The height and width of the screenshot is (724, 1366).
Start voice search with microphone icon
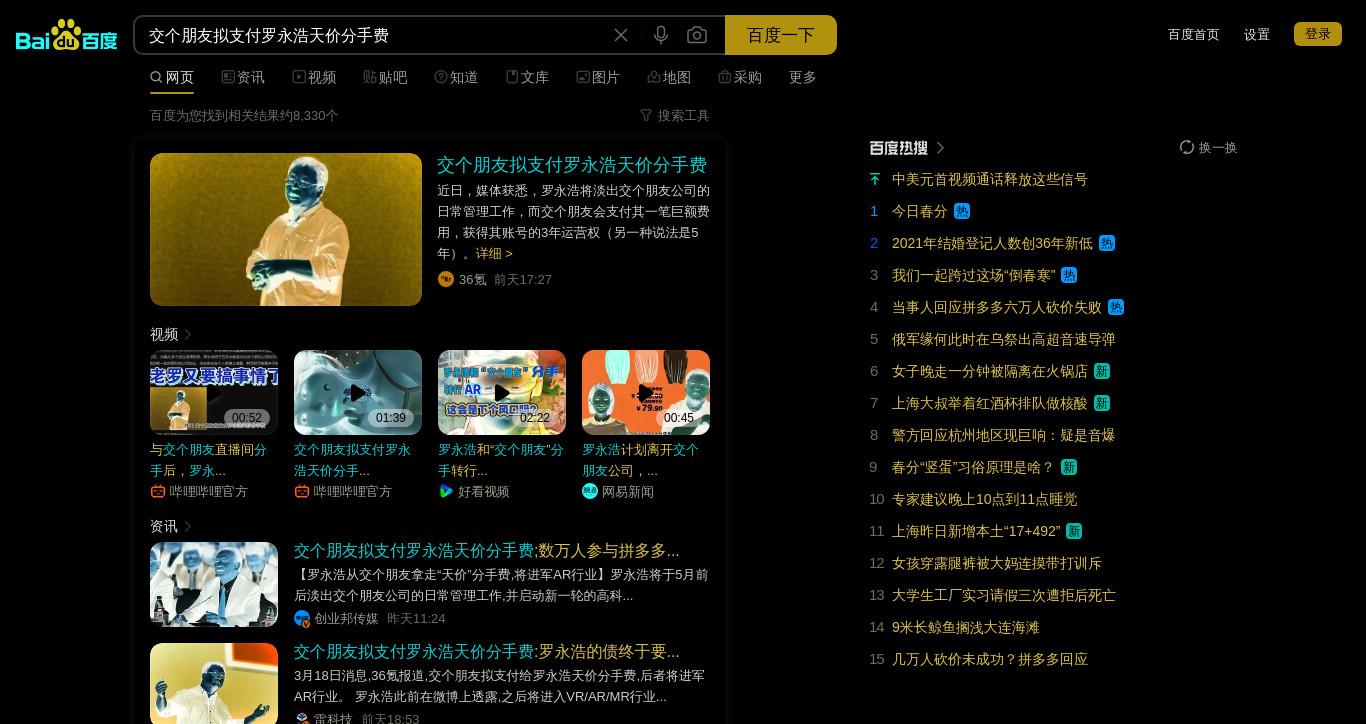[661, 35]
